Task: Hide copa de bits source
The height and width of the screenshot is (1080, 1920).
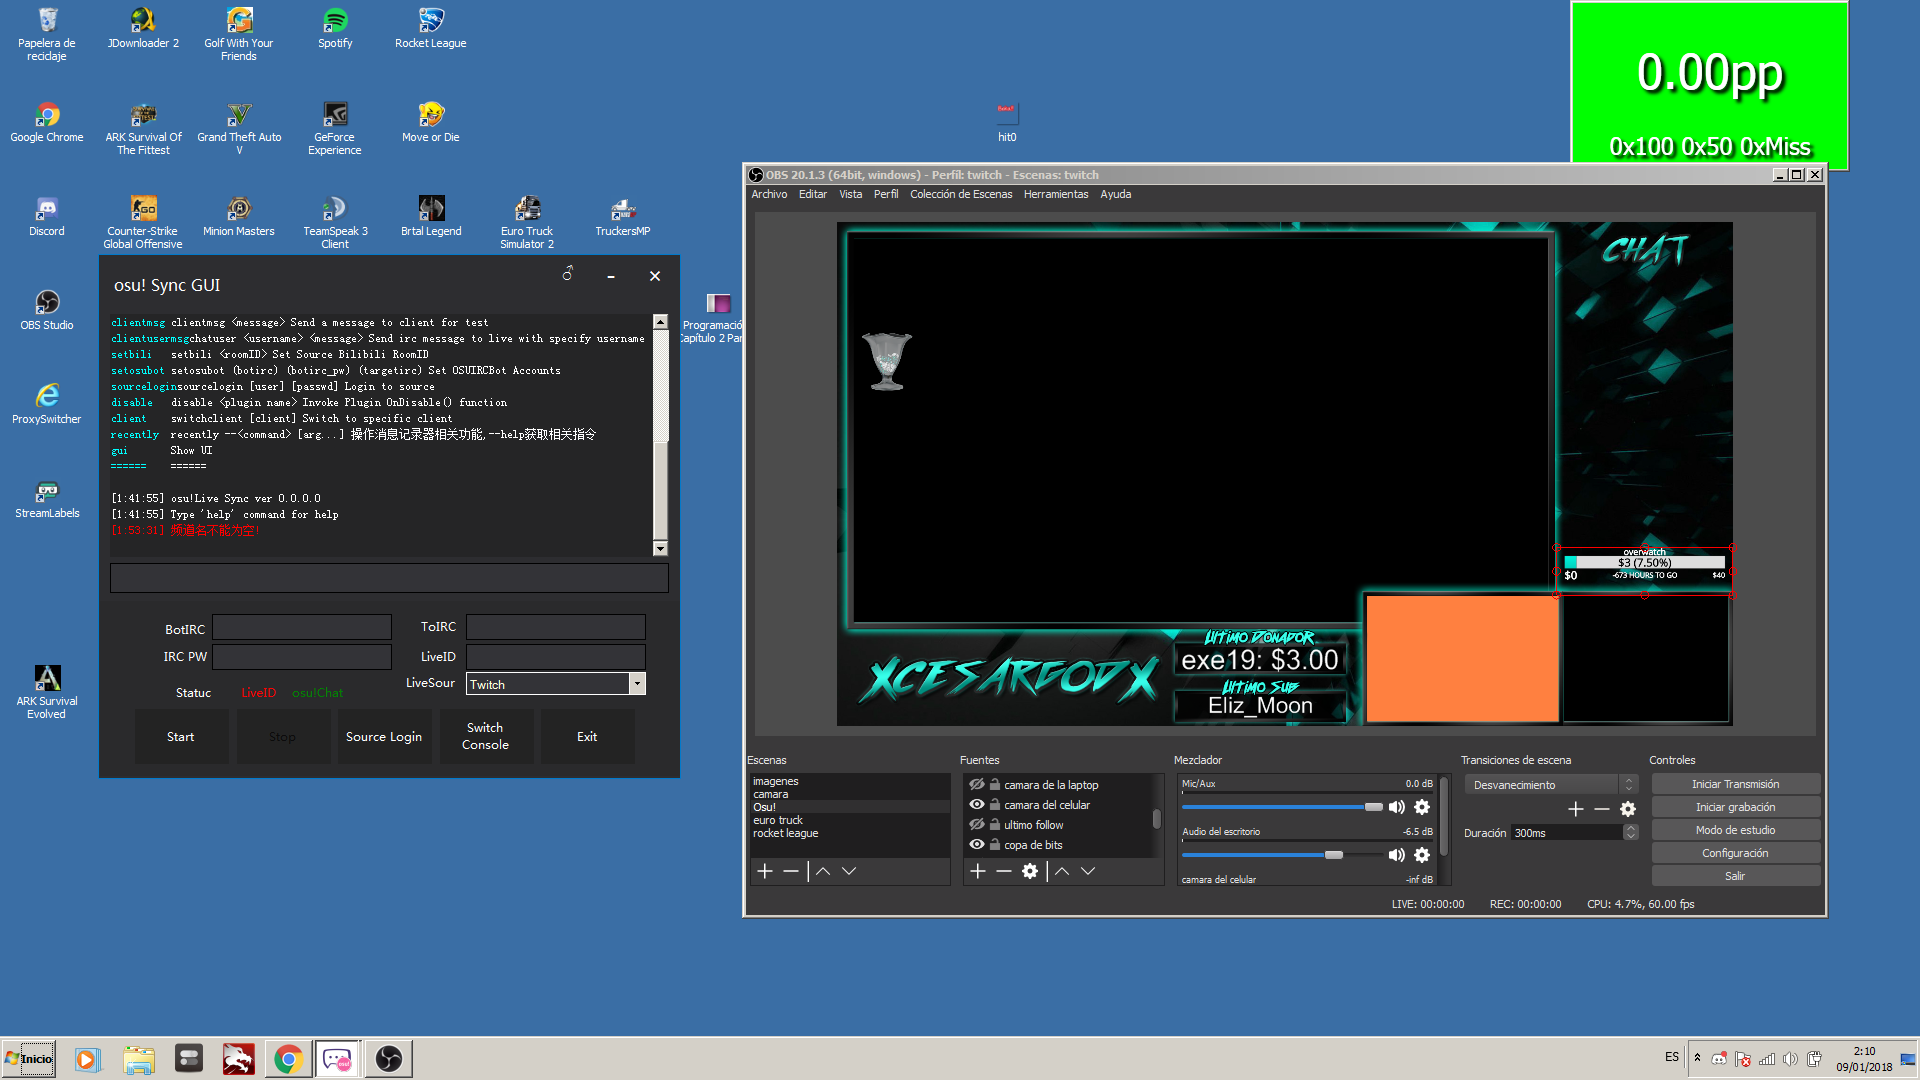Action: [977, 844]
